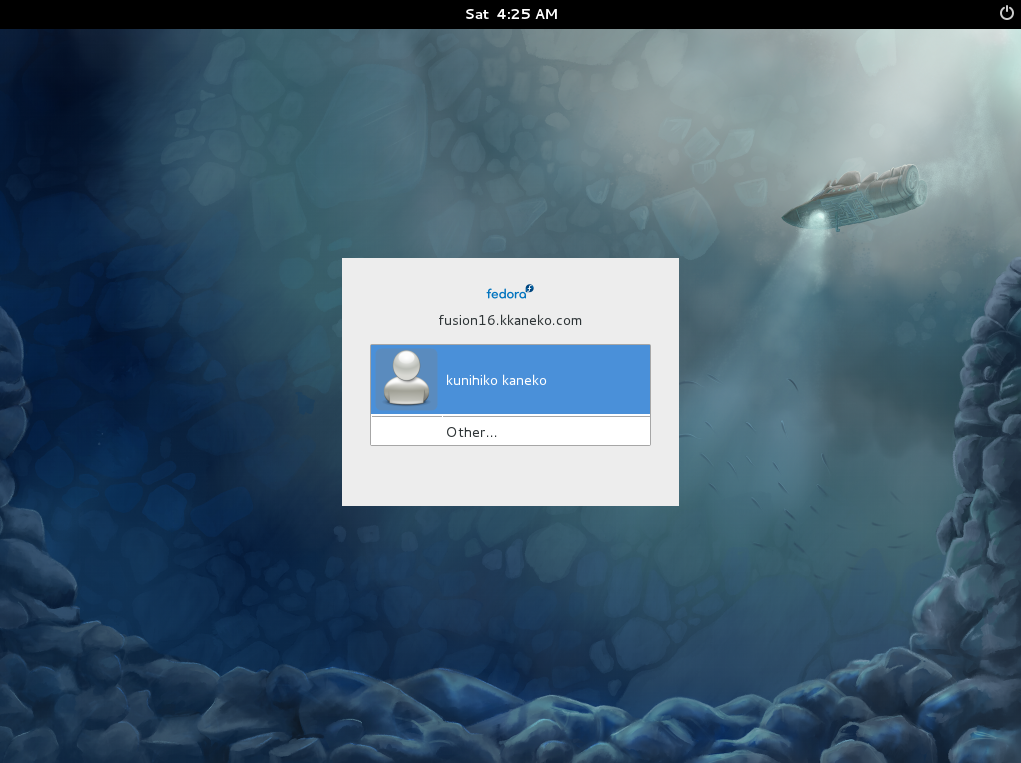Viewport: 1021px width, 763px height.
Task: Click the fusion16.kkaneko.com hostname text
Action: coord(510,320)
